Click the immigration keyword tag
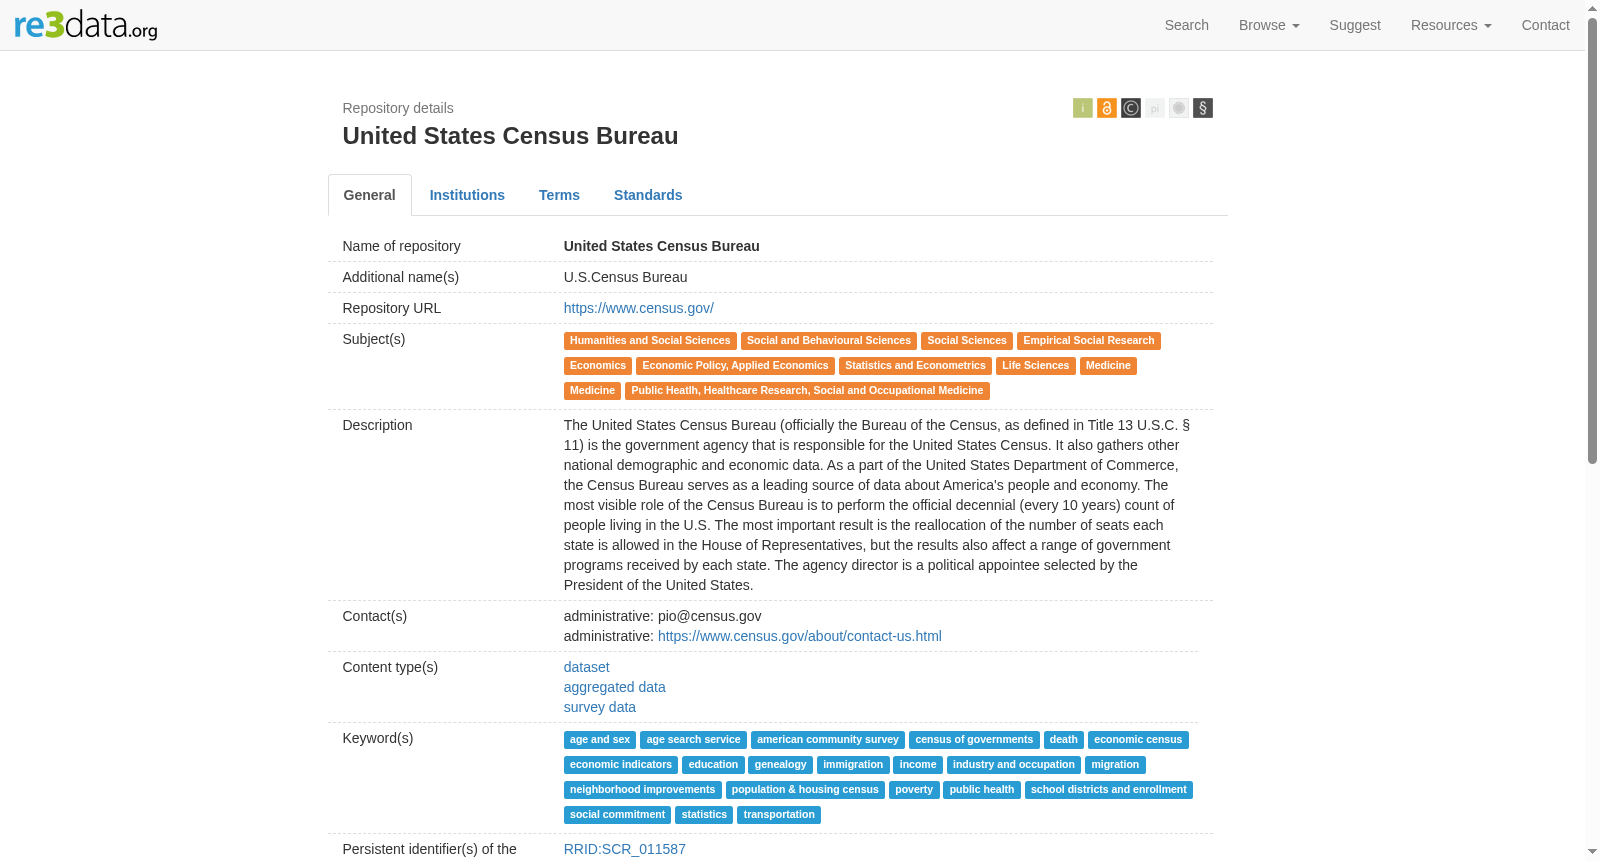Viewport: 1600px width, 861px height. [853, 765]
